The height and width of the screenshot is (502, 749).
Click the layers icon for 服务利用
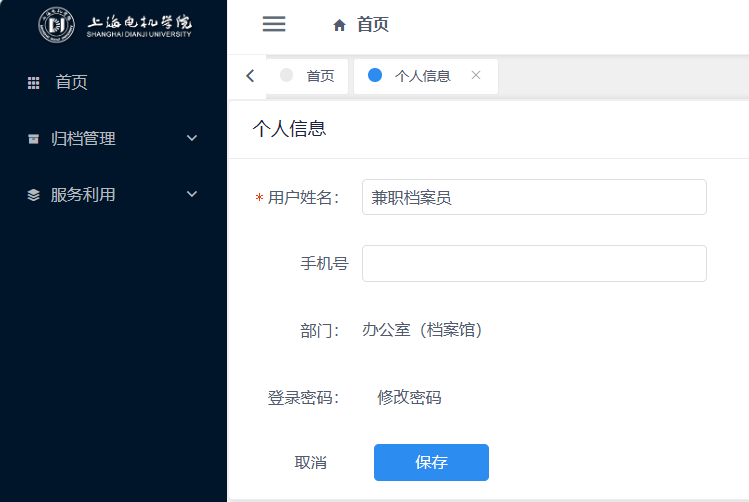click(33, 195)
